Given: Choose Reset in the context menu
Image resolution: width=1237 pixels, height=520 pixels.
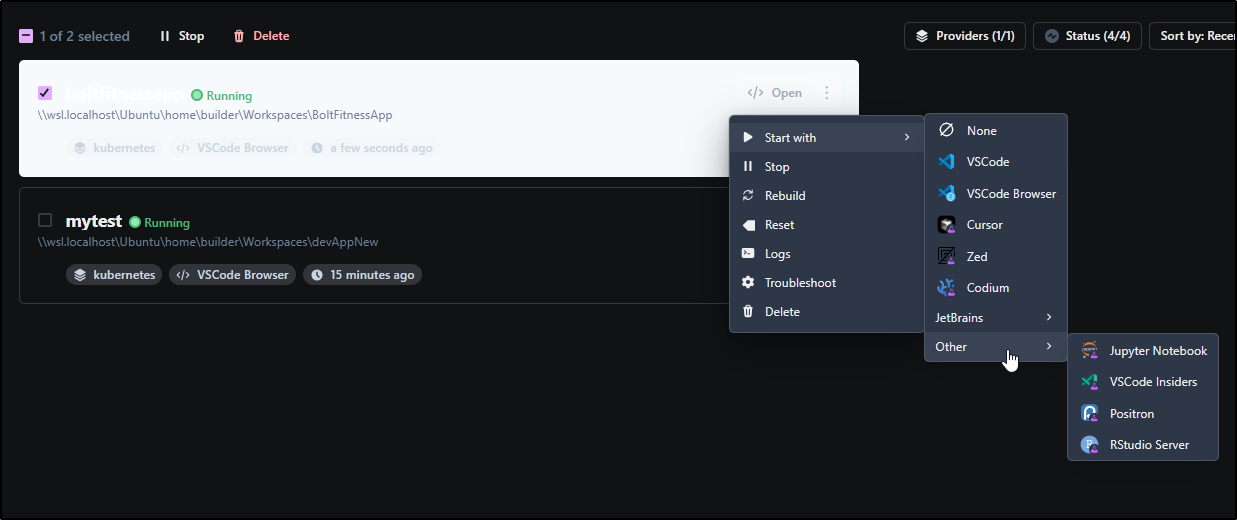Looking at the screenshot, I should 827,225.
